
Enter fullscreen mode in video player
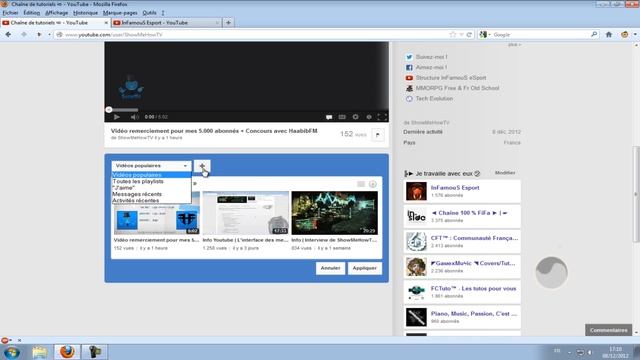tap(382, 117)
